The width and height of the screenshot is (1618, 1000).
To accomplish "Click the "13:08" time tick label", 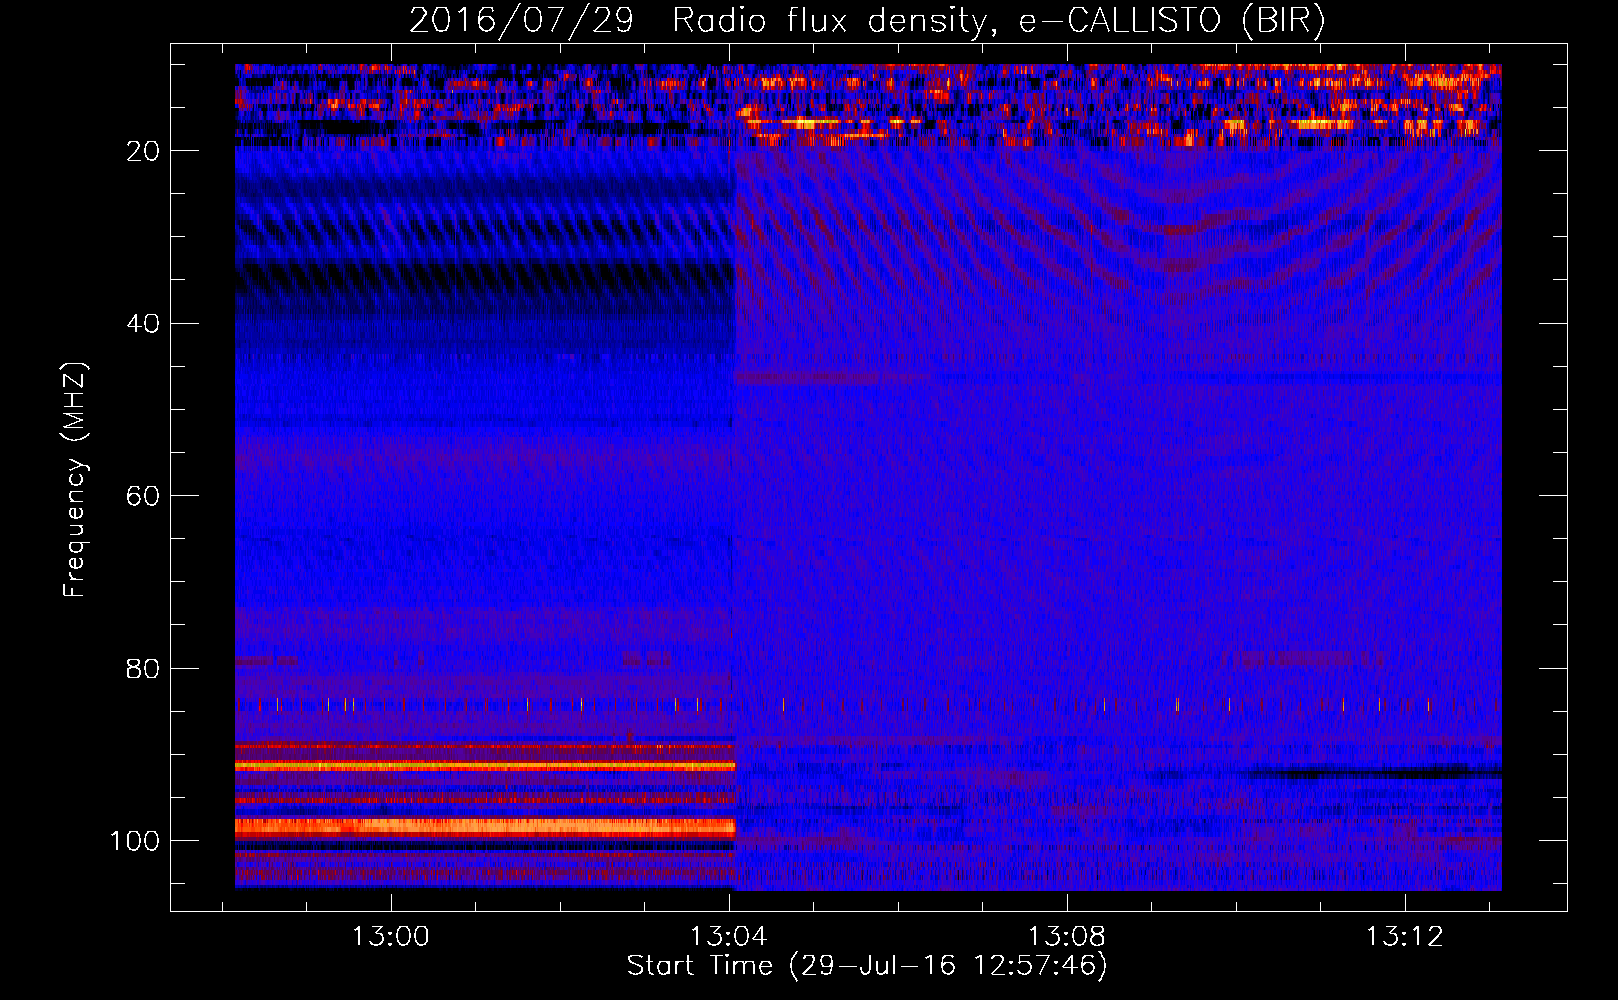I will [x=1067, y=936].
